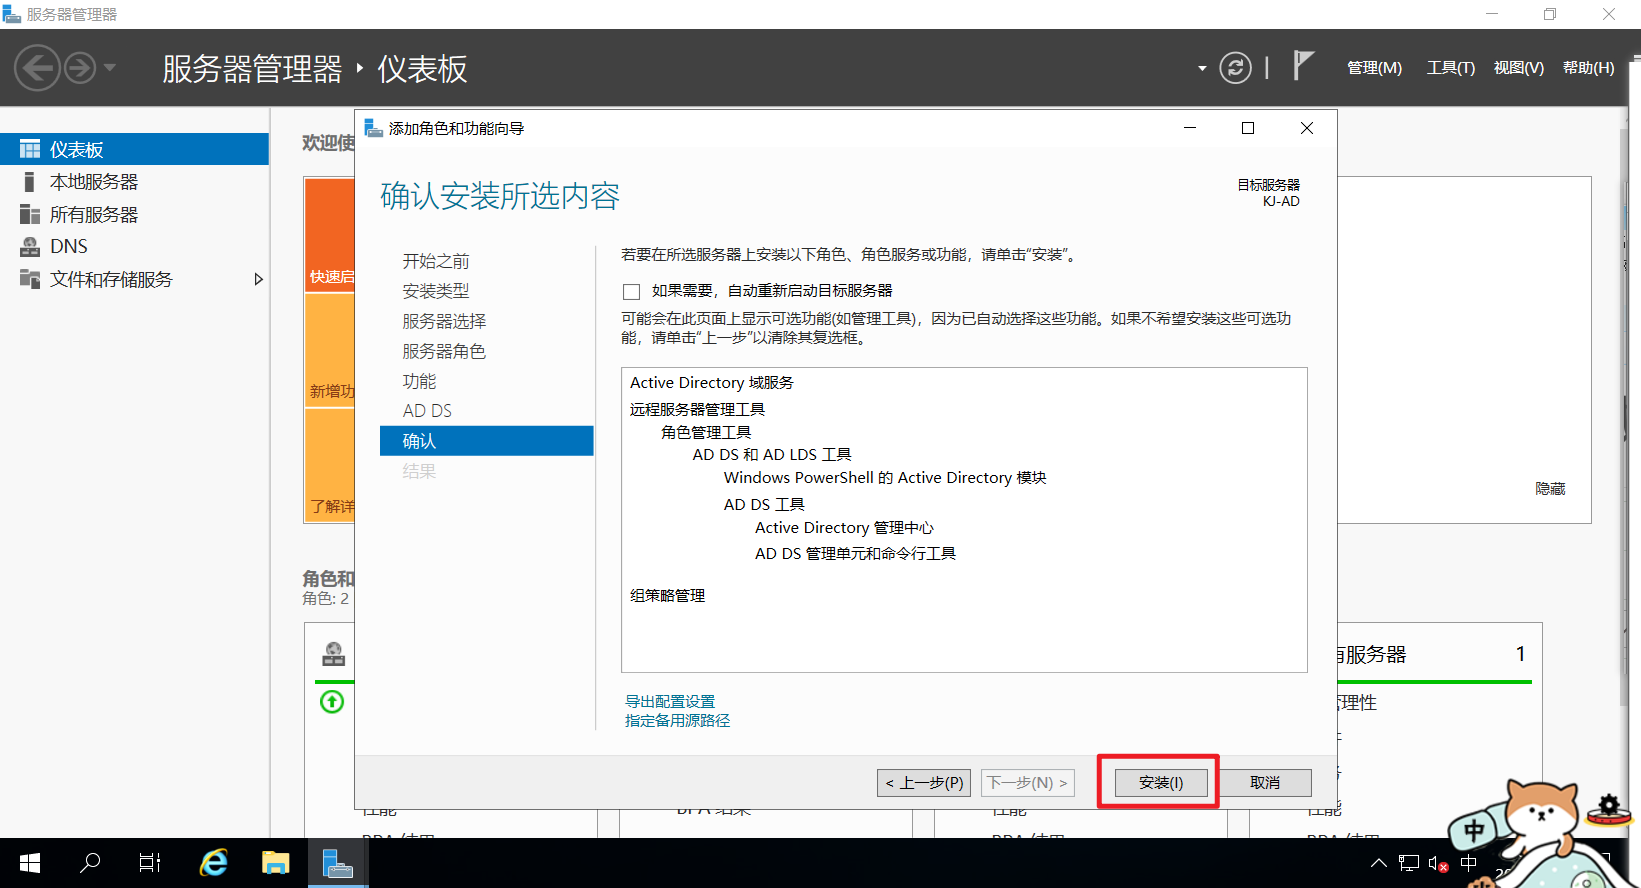Click the wizard title bar icon
This screenshot has width=1641, height=888.
point(374,128)
